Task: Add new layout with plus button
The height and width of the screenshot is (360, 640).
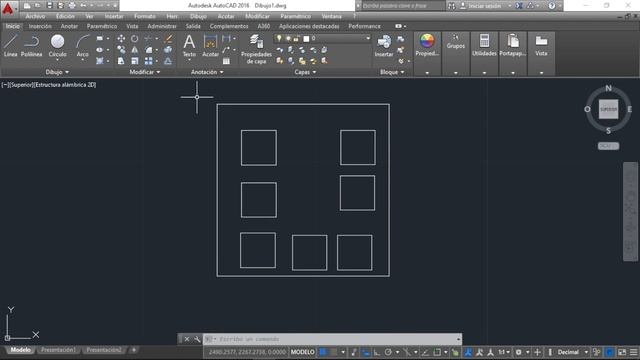Action: point(133,350)
